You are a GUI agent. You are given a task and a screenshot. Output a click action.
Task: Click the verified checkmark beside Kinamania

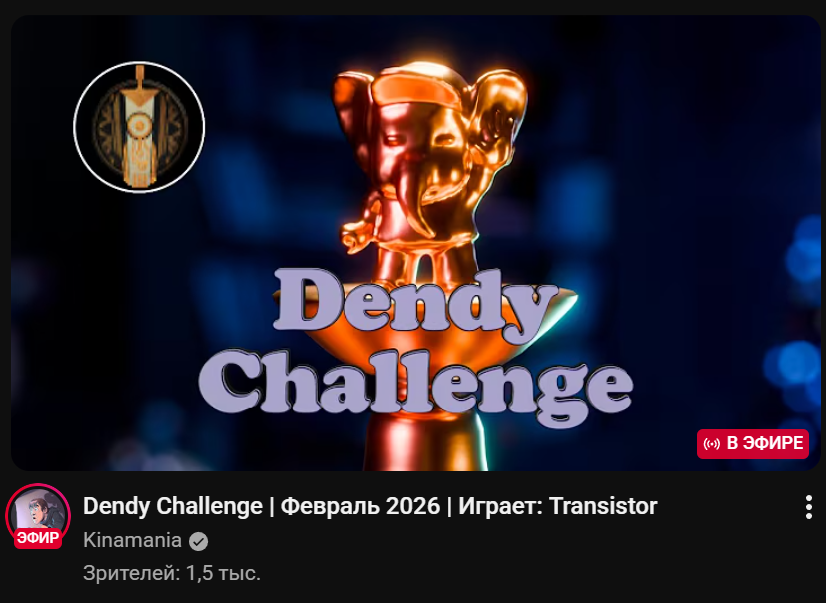(199, 541)
